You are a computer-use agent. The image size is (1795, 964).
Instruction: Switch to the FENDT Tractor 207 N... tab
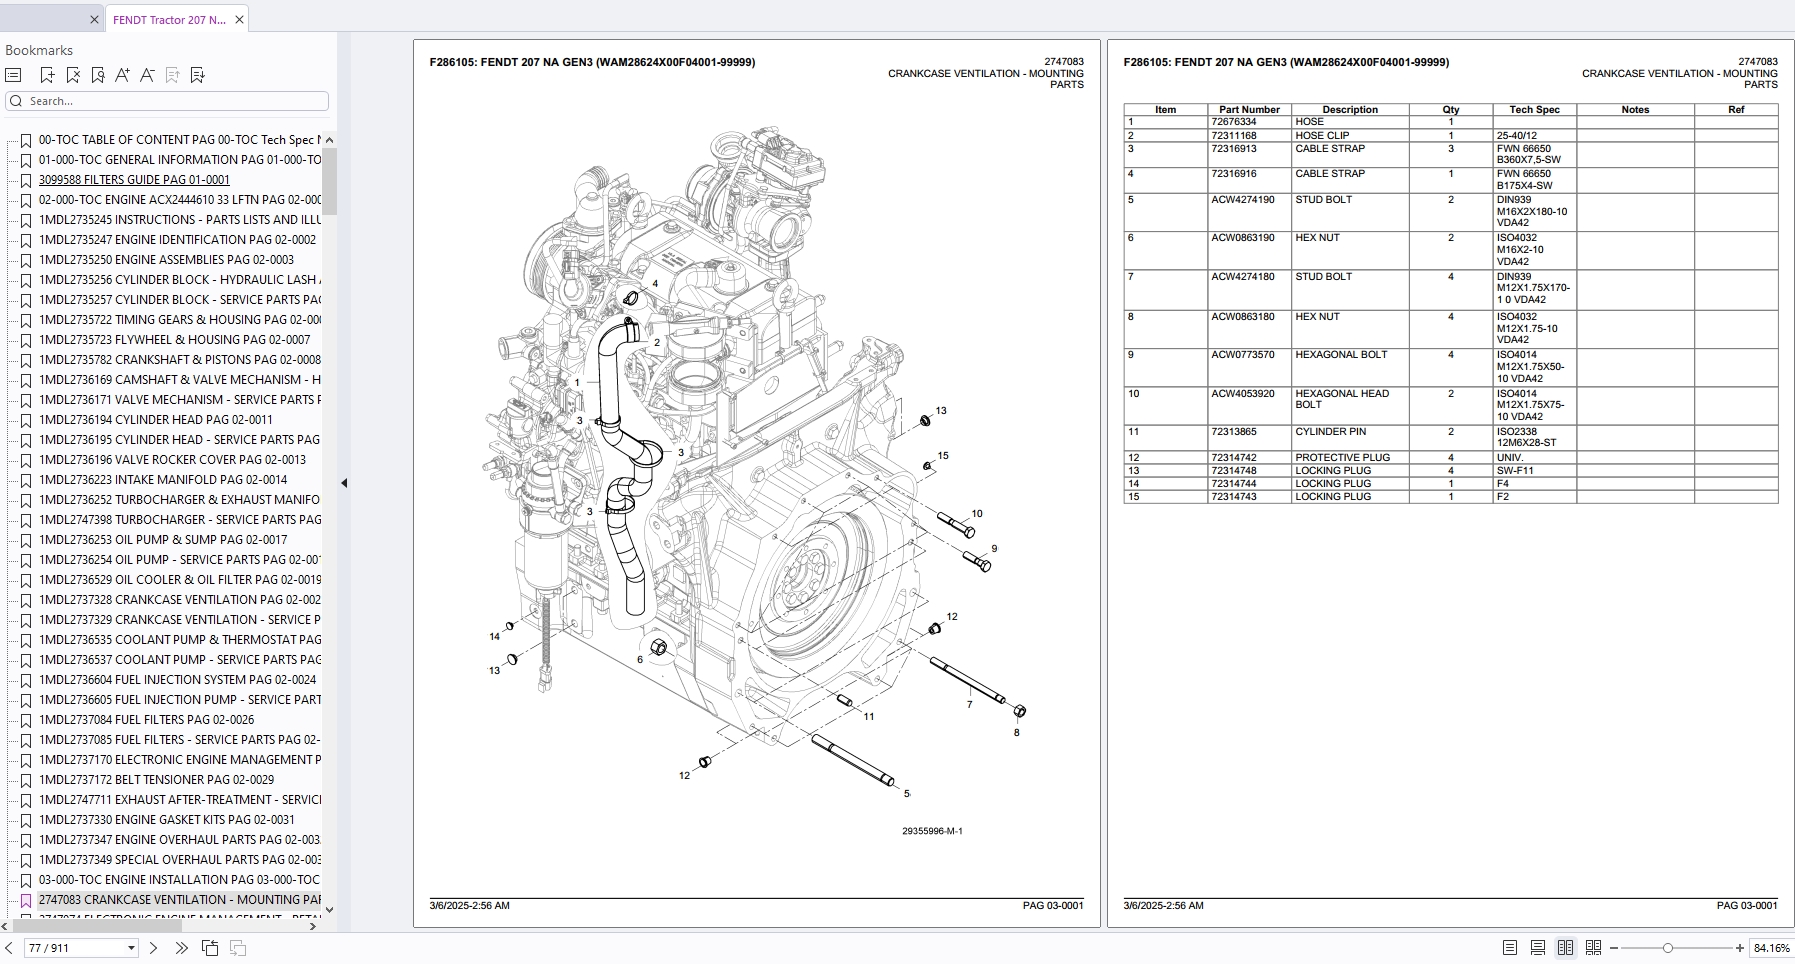point(169,20)
